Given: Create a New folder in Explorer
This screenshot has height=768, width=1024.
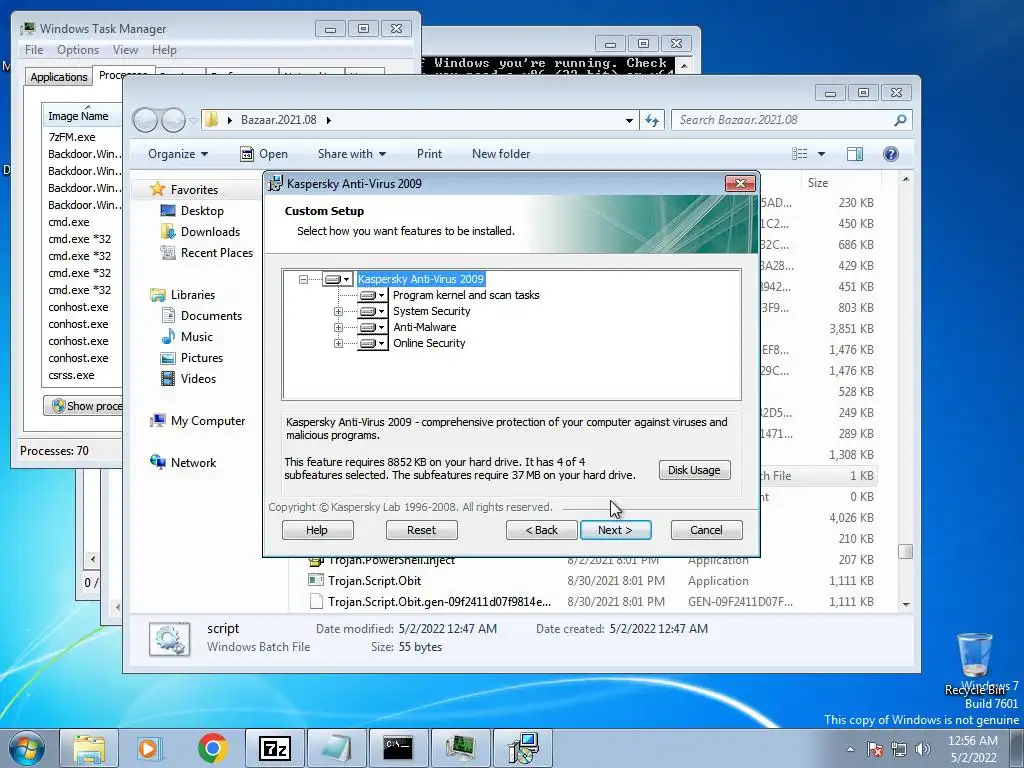Looking at the screenshot, I should (501, 154).
